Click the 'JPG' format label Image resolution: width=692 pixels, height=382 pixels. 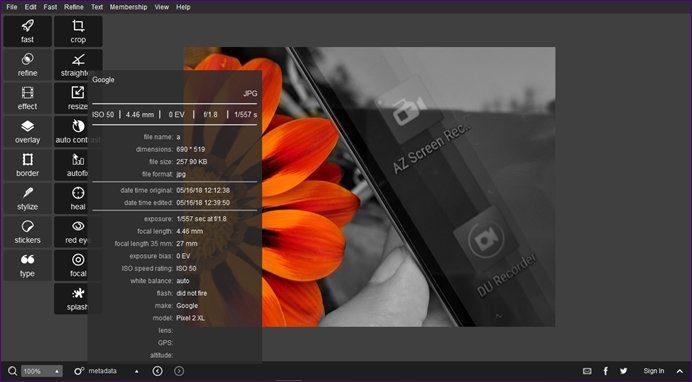coord(250,94)
